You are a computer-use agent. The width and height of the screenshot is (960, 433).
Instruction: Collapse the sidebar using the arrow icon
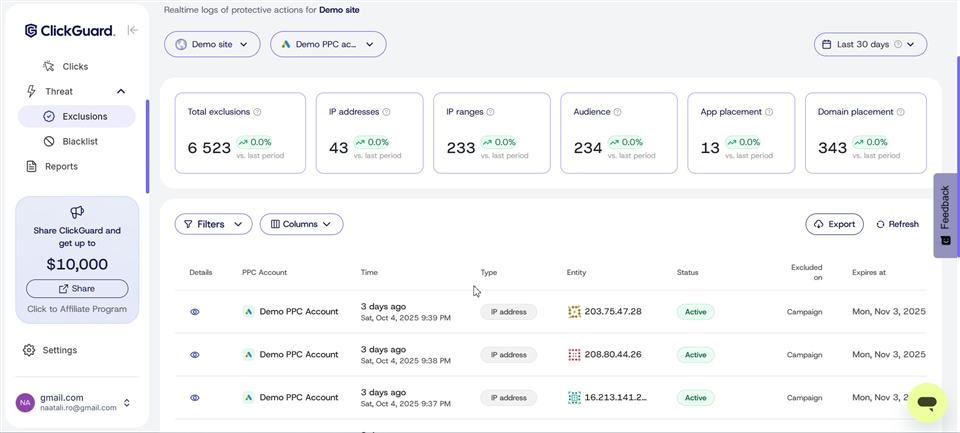pos(133,30)
